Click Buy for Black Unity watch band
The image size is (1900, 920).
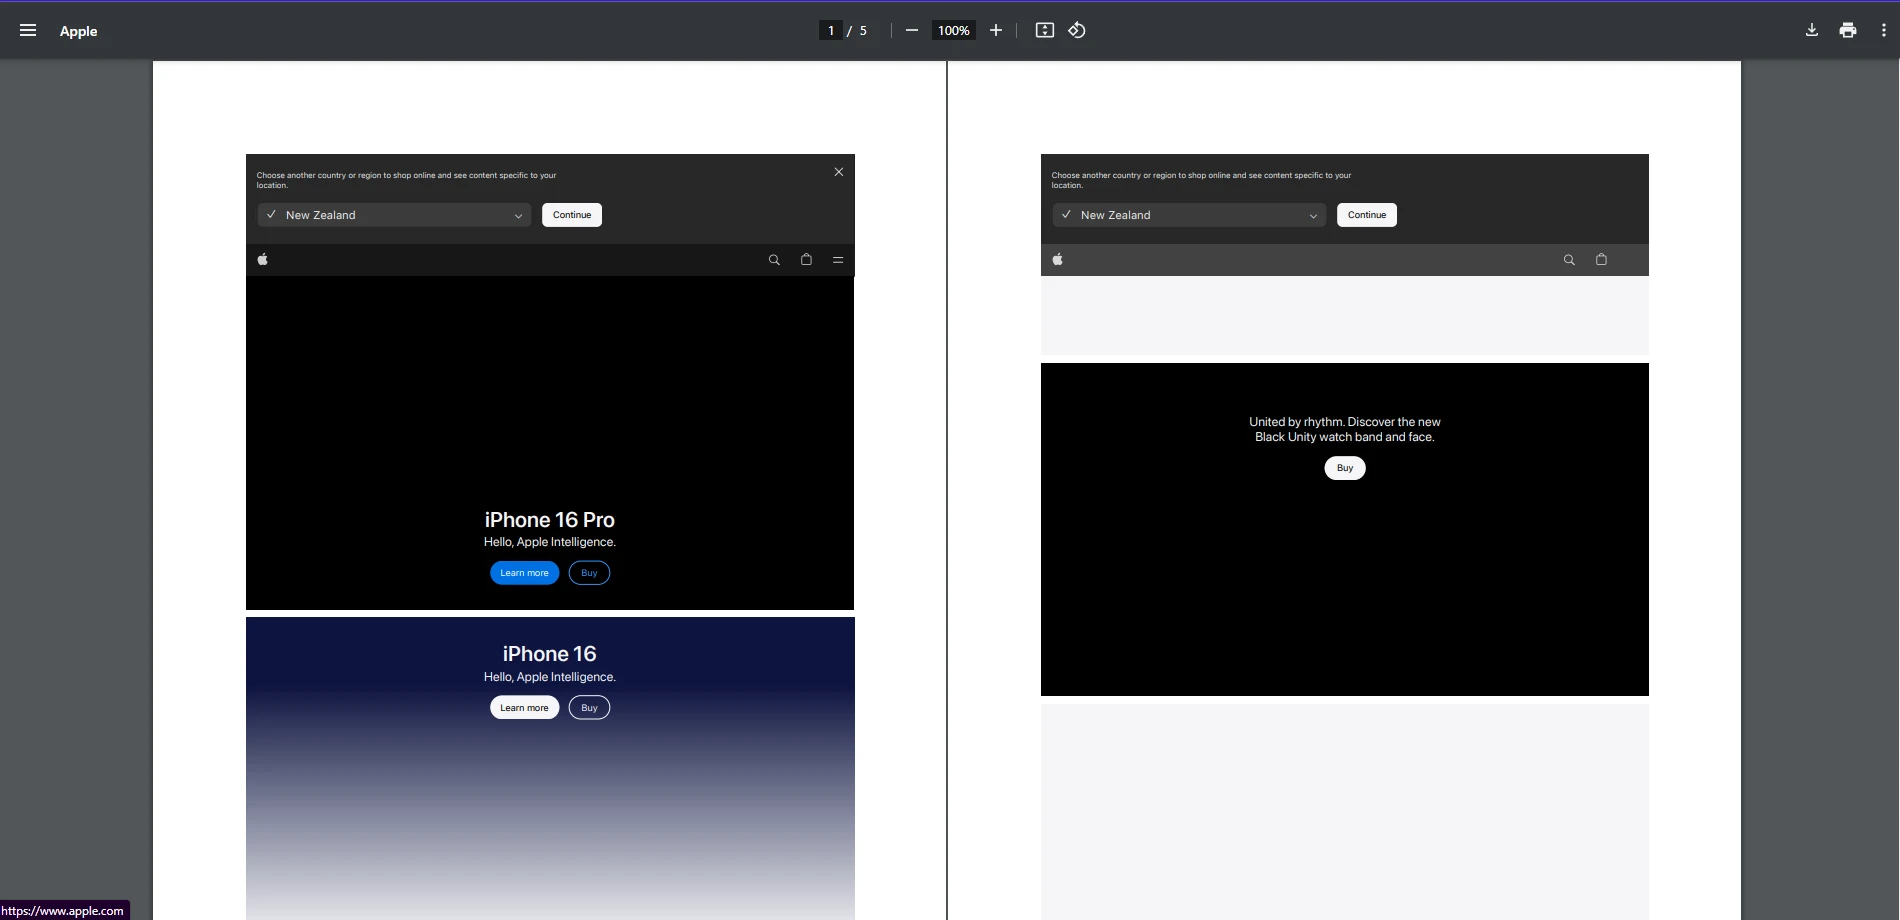pos(1345,468)
